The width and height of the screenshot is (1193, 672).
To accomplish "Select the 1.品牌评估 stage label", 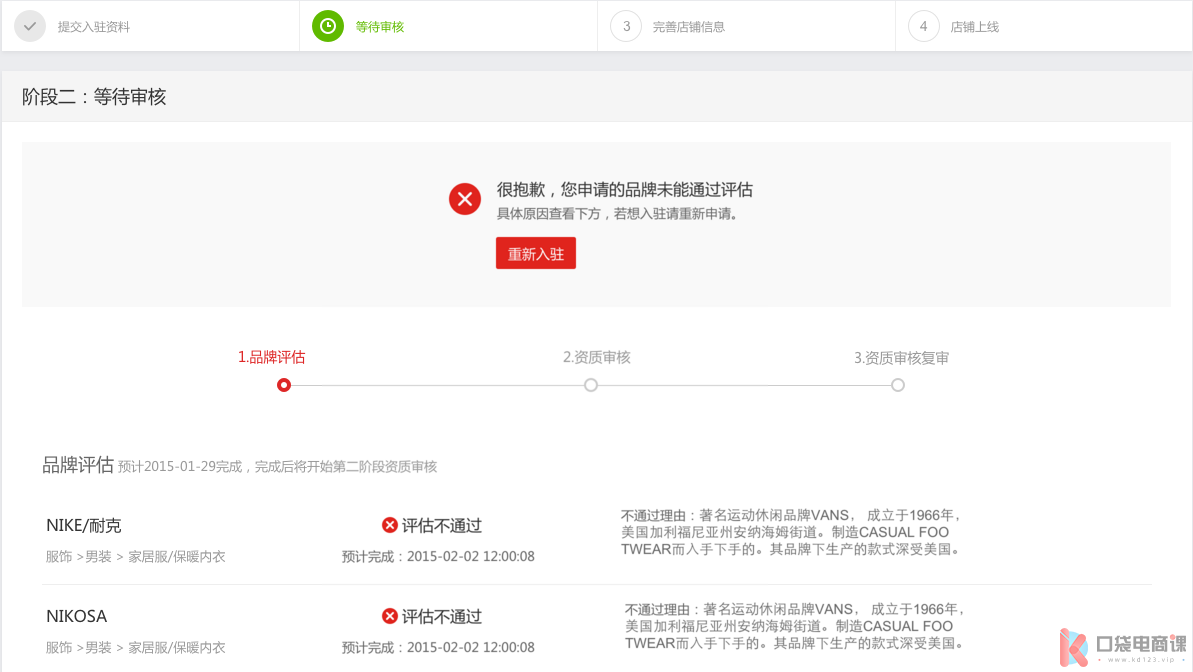I will [271, 357].
